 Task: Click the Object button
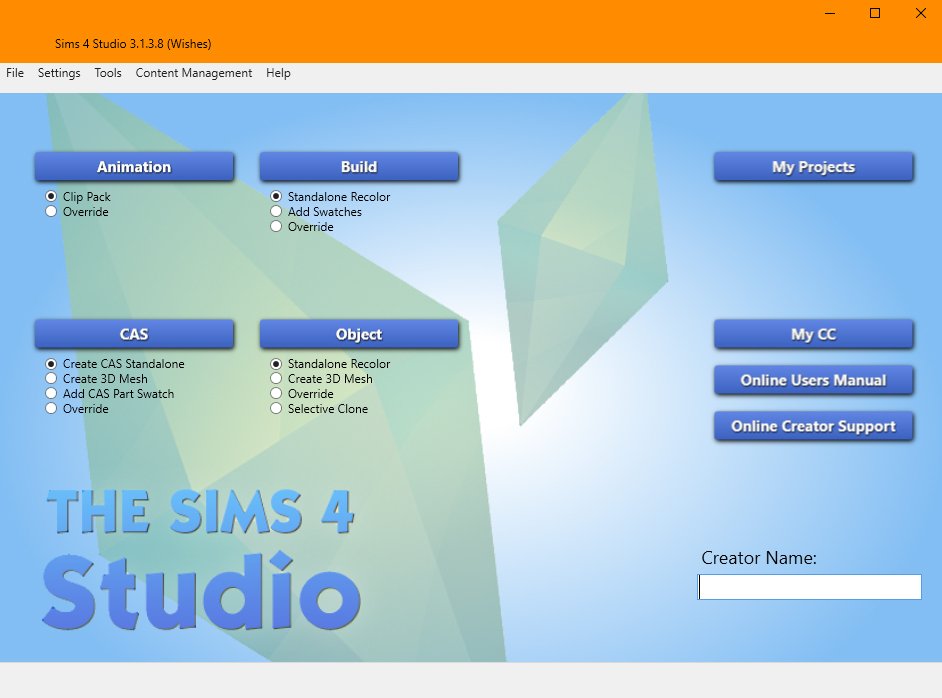359,334
